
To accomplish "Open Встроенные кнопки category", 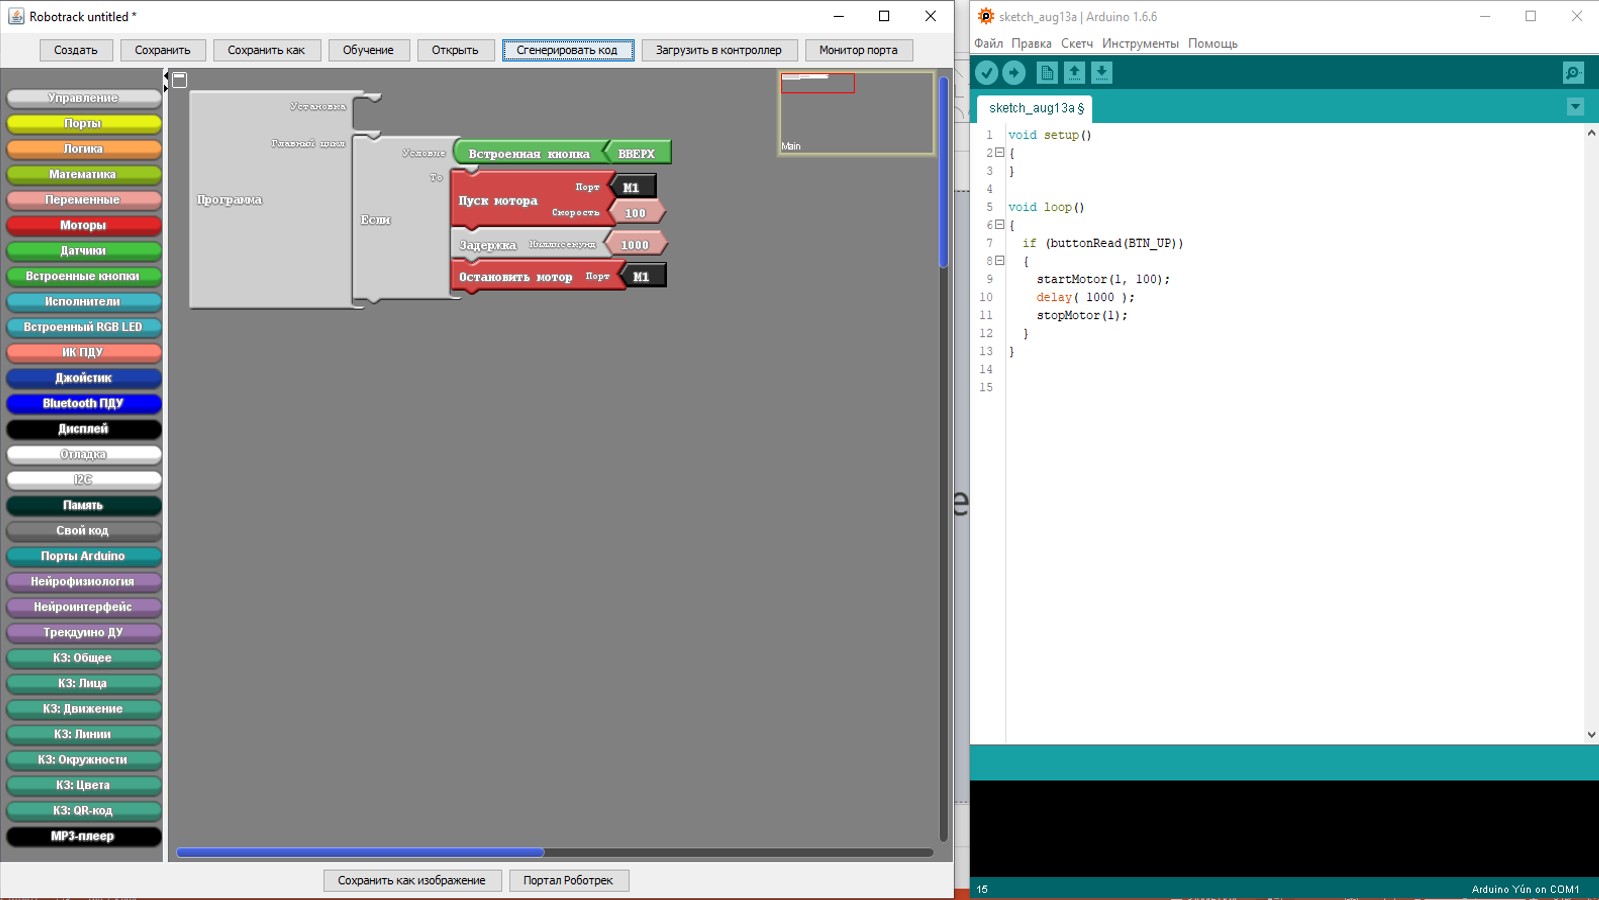I will 84,276.
